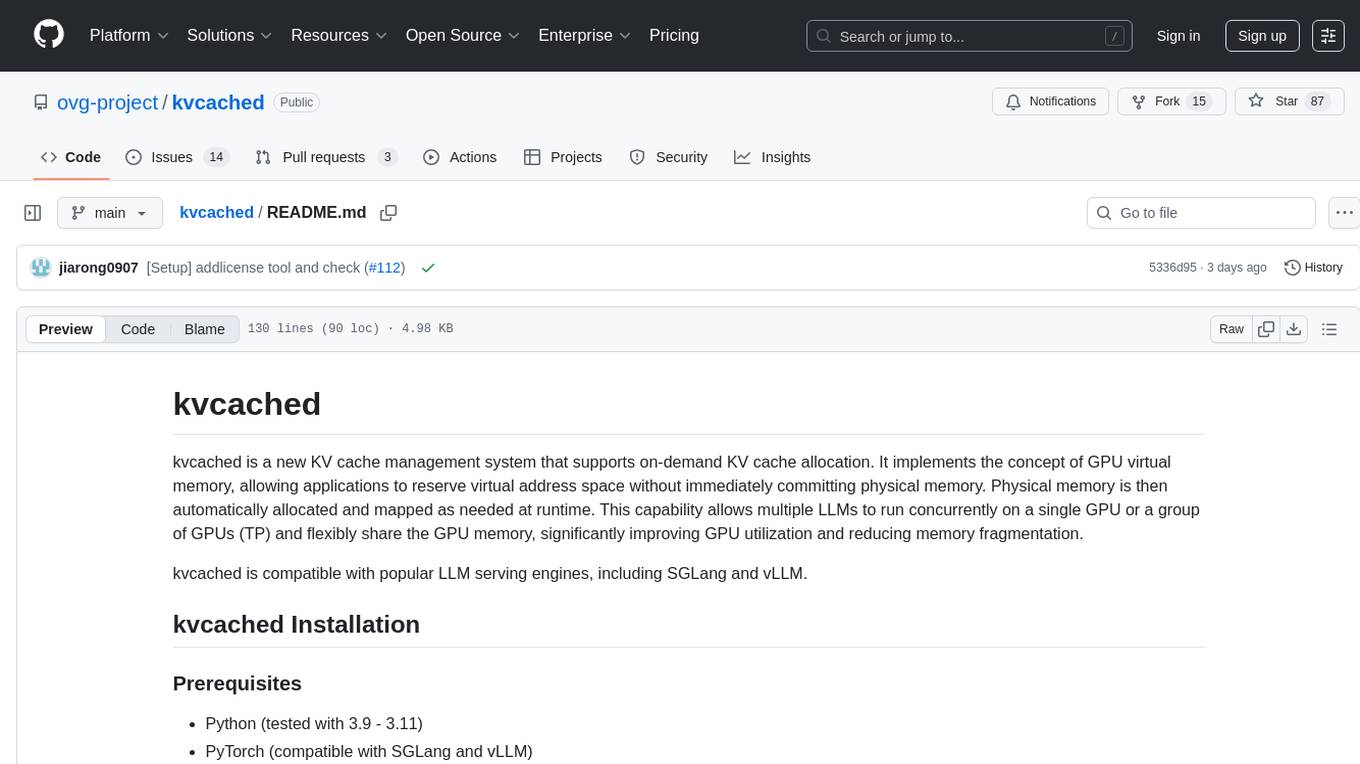Open the Insights tab
The image size is (1360, 764).
point(772,157)
